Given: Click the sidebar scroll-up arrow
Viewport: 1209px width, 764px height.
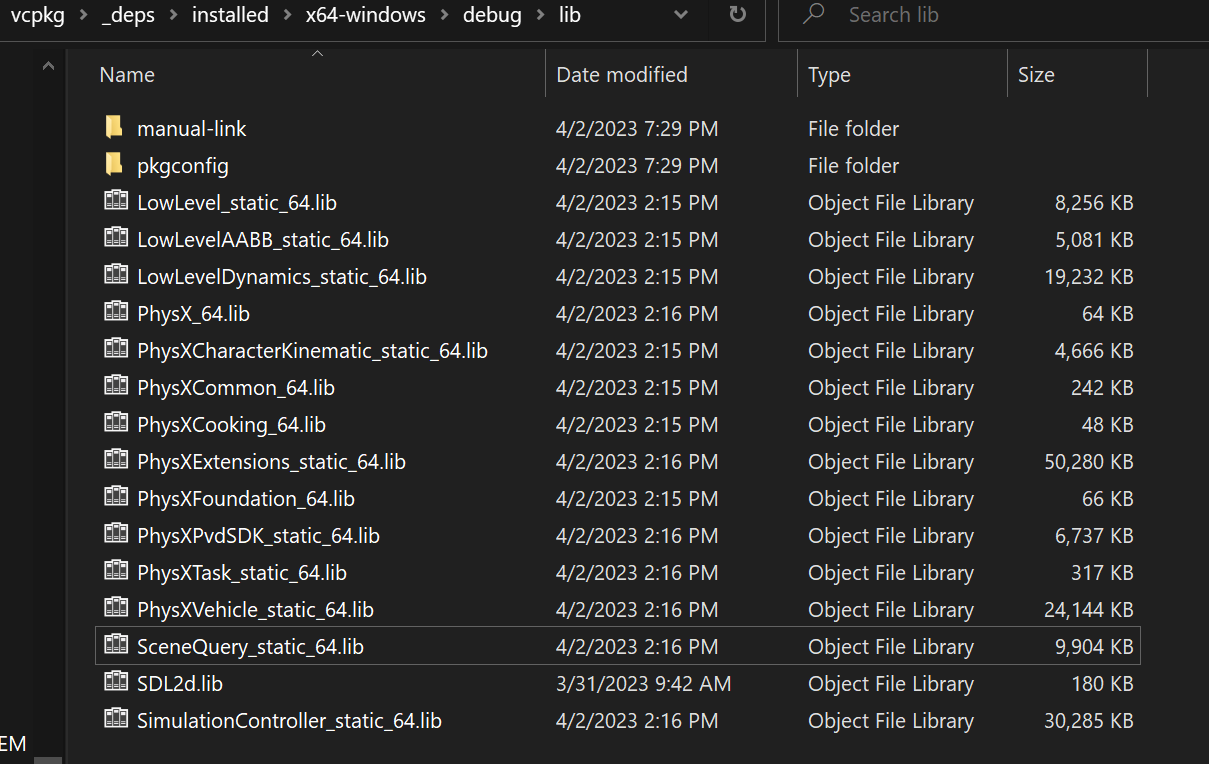Looking at the screenshot, I should pyautogui.click(x=48, y=65).
